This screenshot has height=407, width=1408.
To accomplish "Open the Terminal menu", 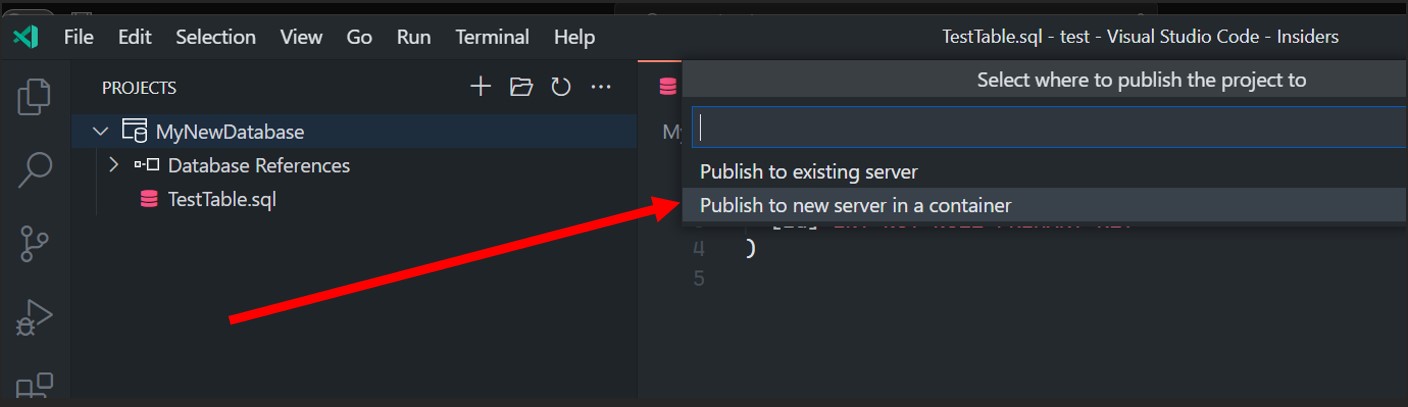I will click(491, 37).
